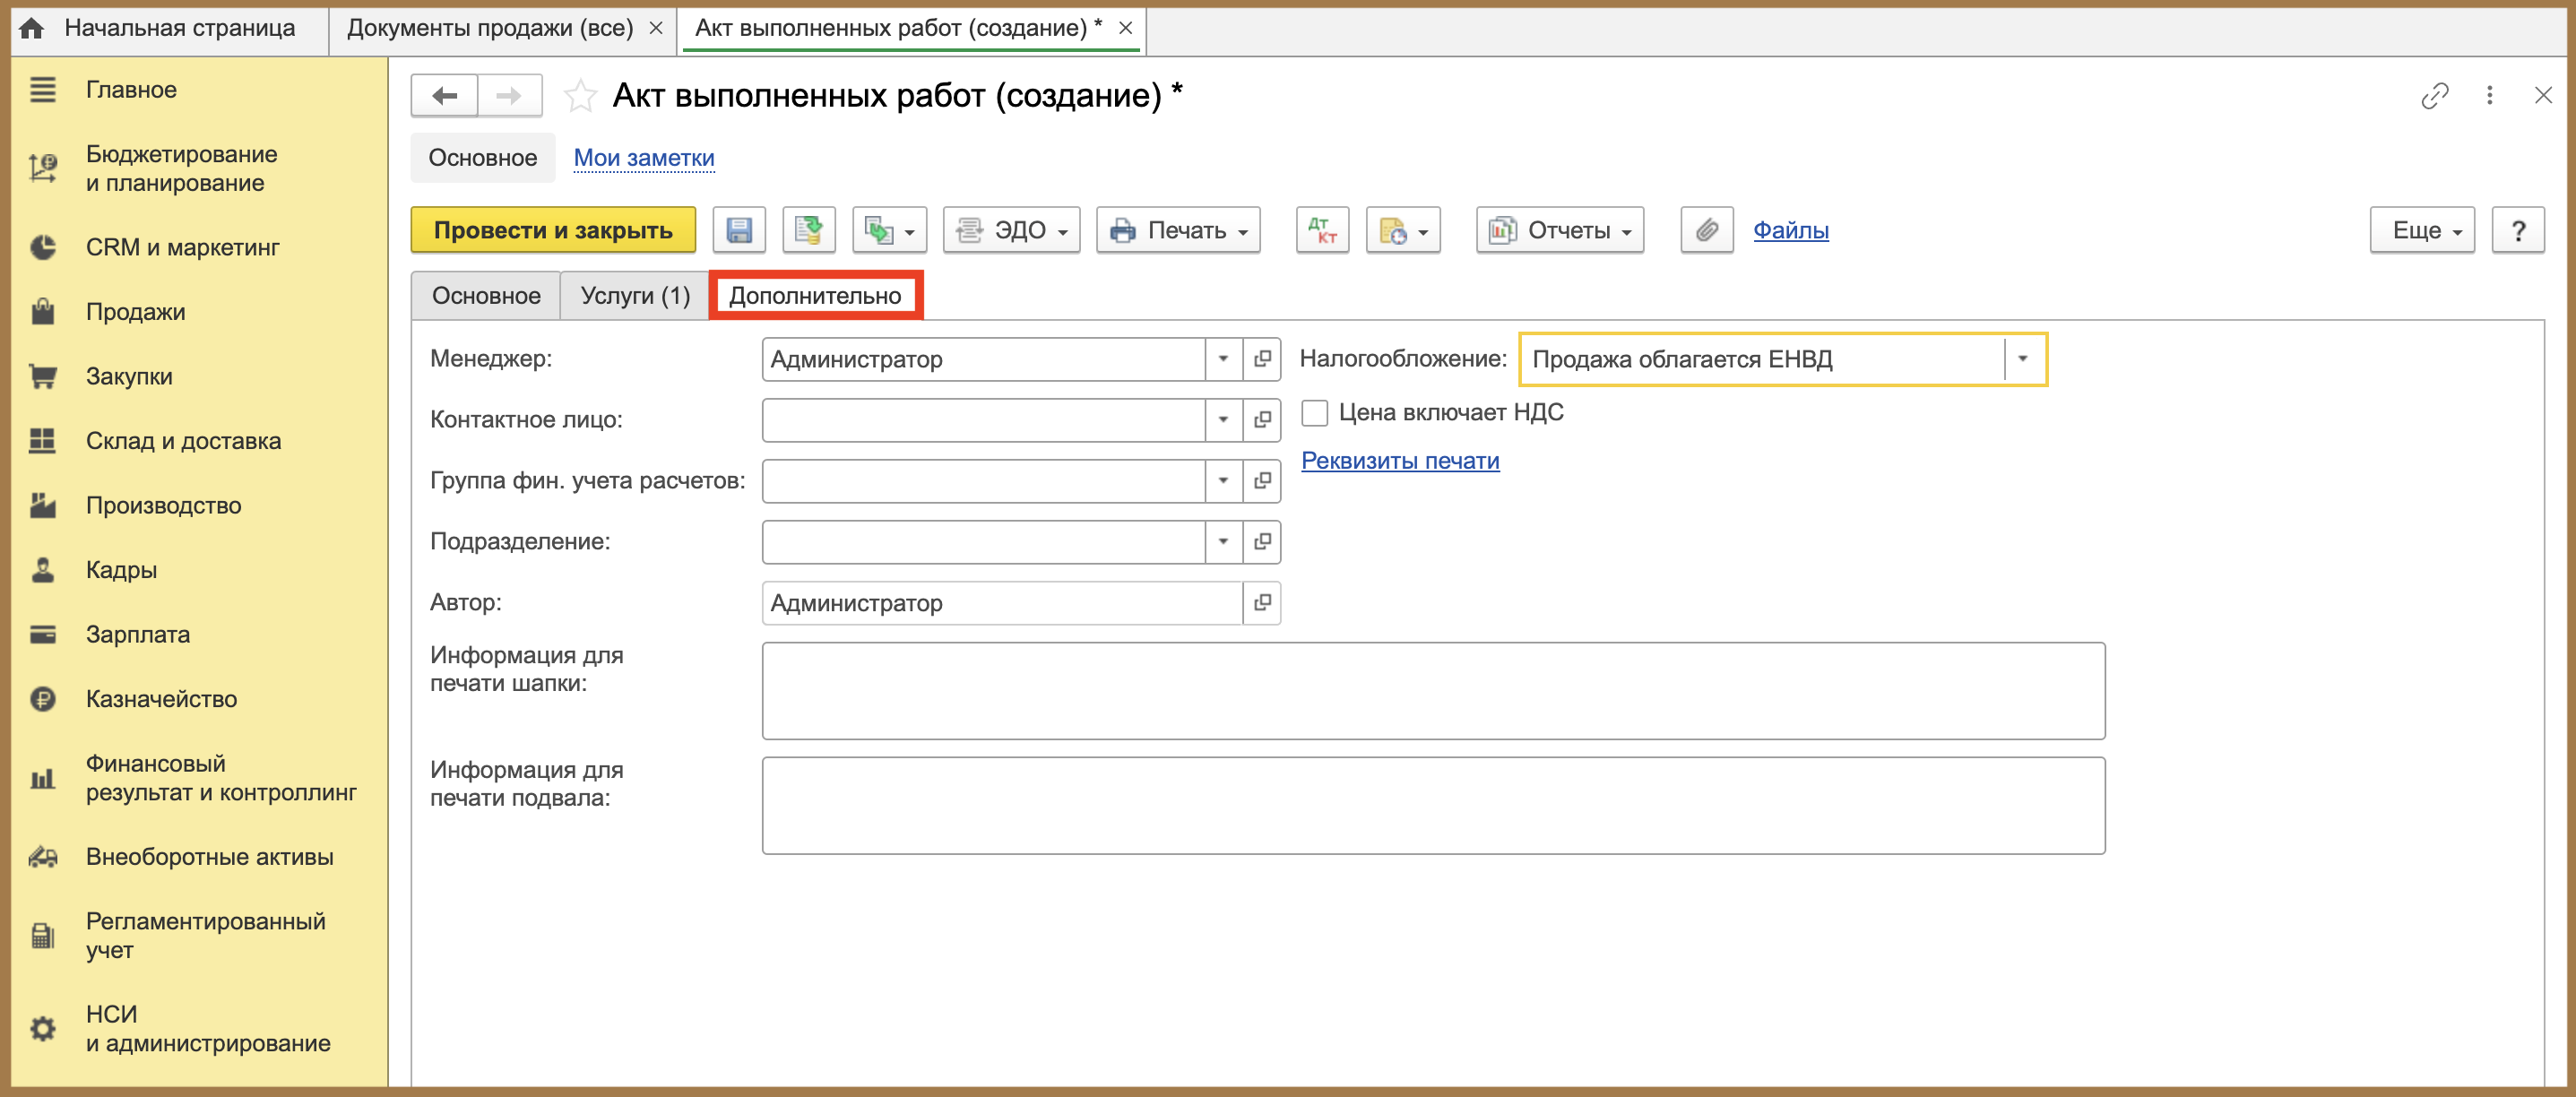The width and height of the screenshot is (2576, 1097).
Task: Click the post document icon
Action: point(808,230)
